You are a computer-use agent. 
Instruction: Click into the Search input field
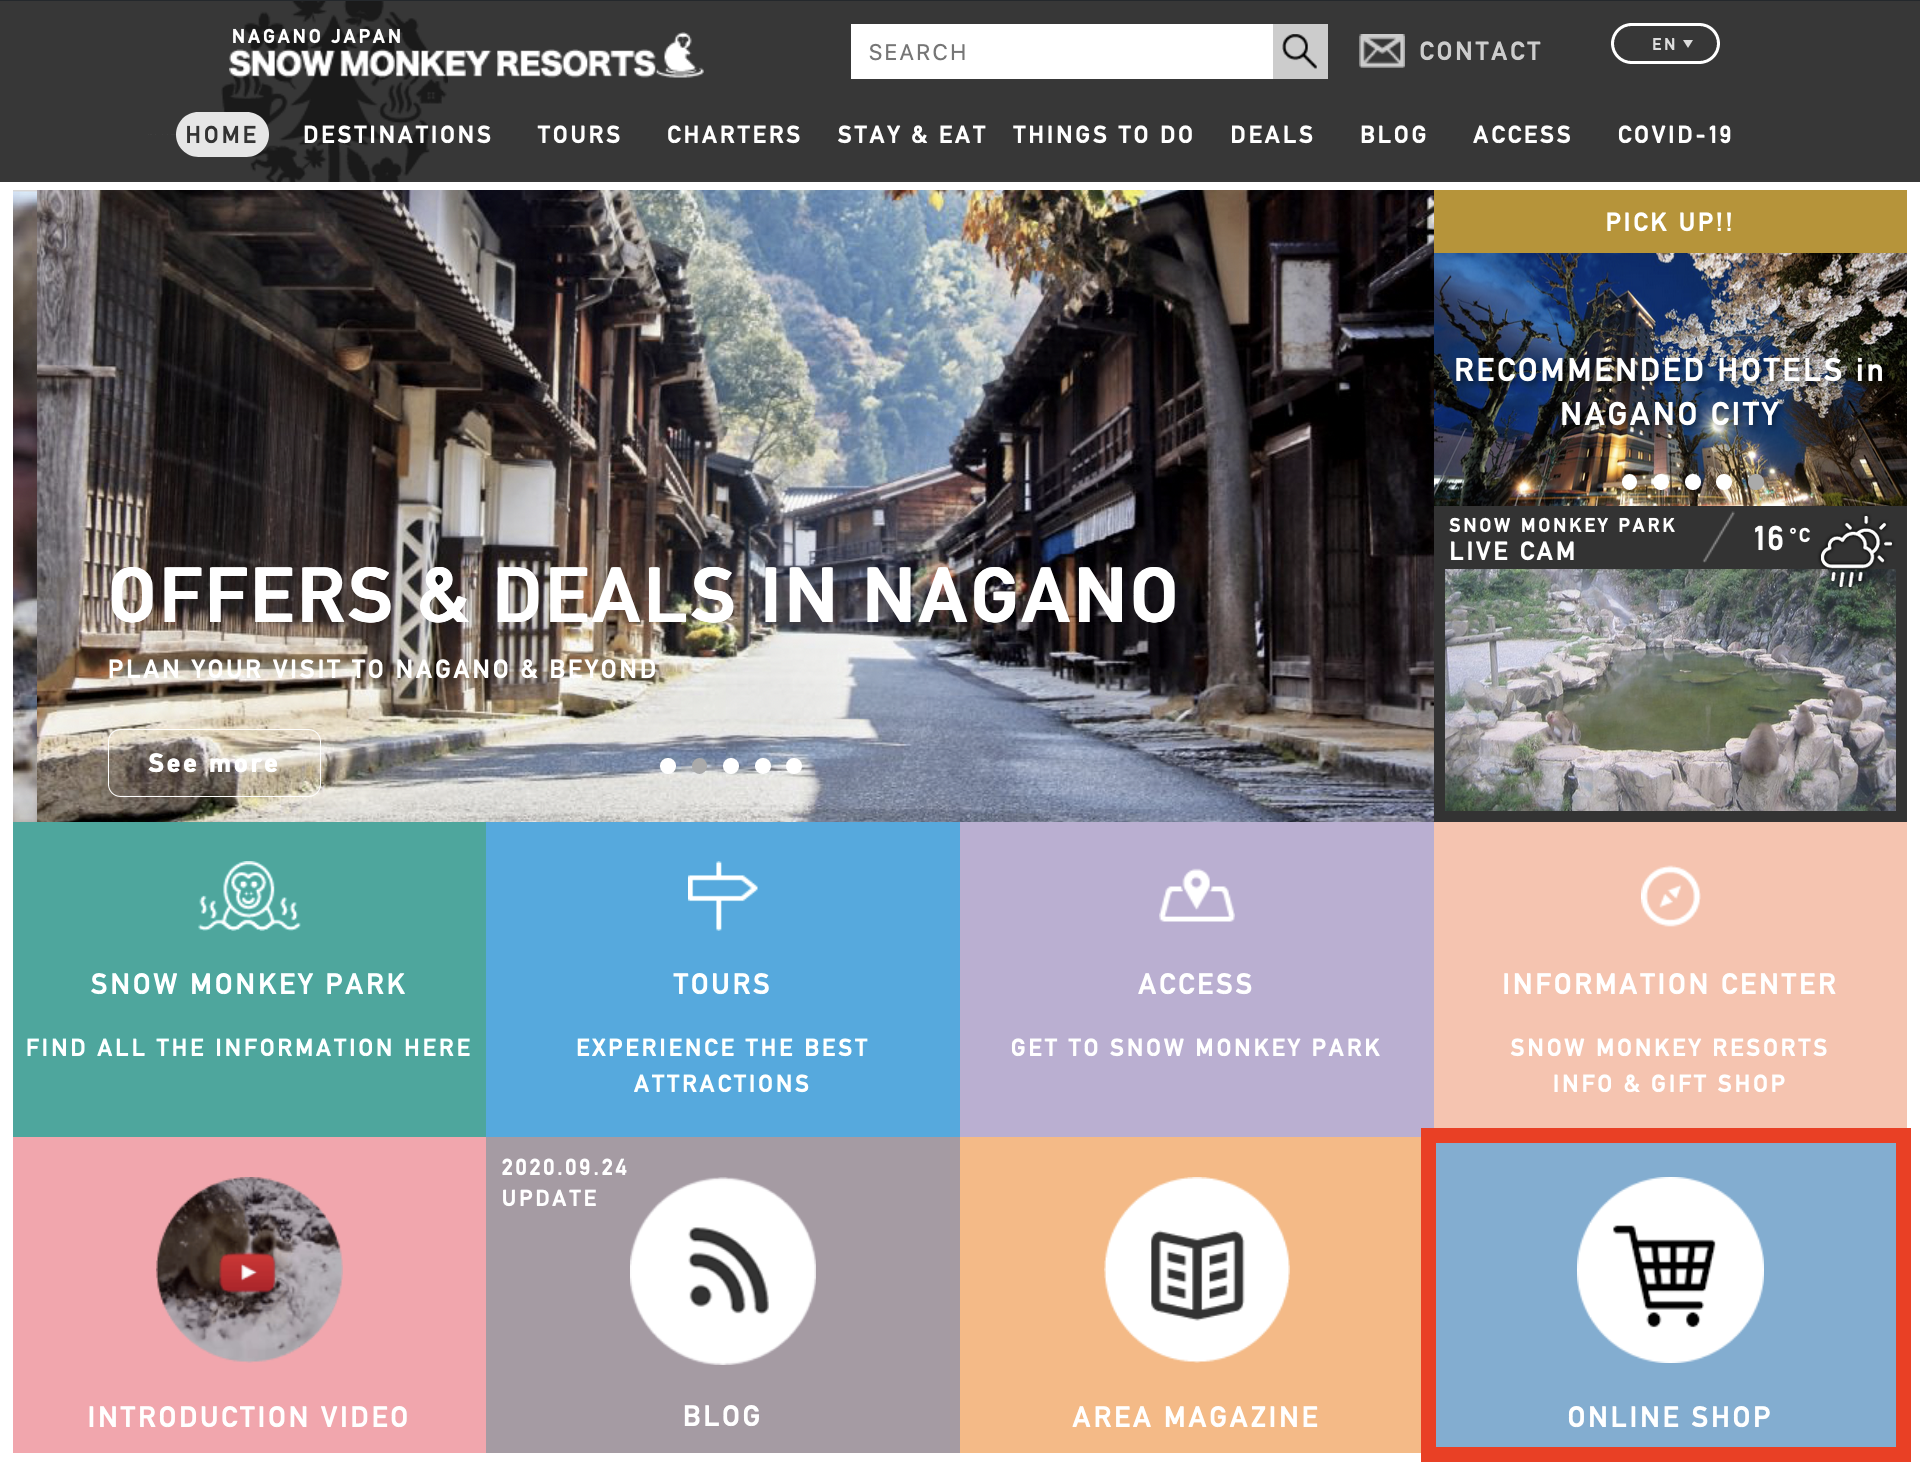coord(1060,52)
